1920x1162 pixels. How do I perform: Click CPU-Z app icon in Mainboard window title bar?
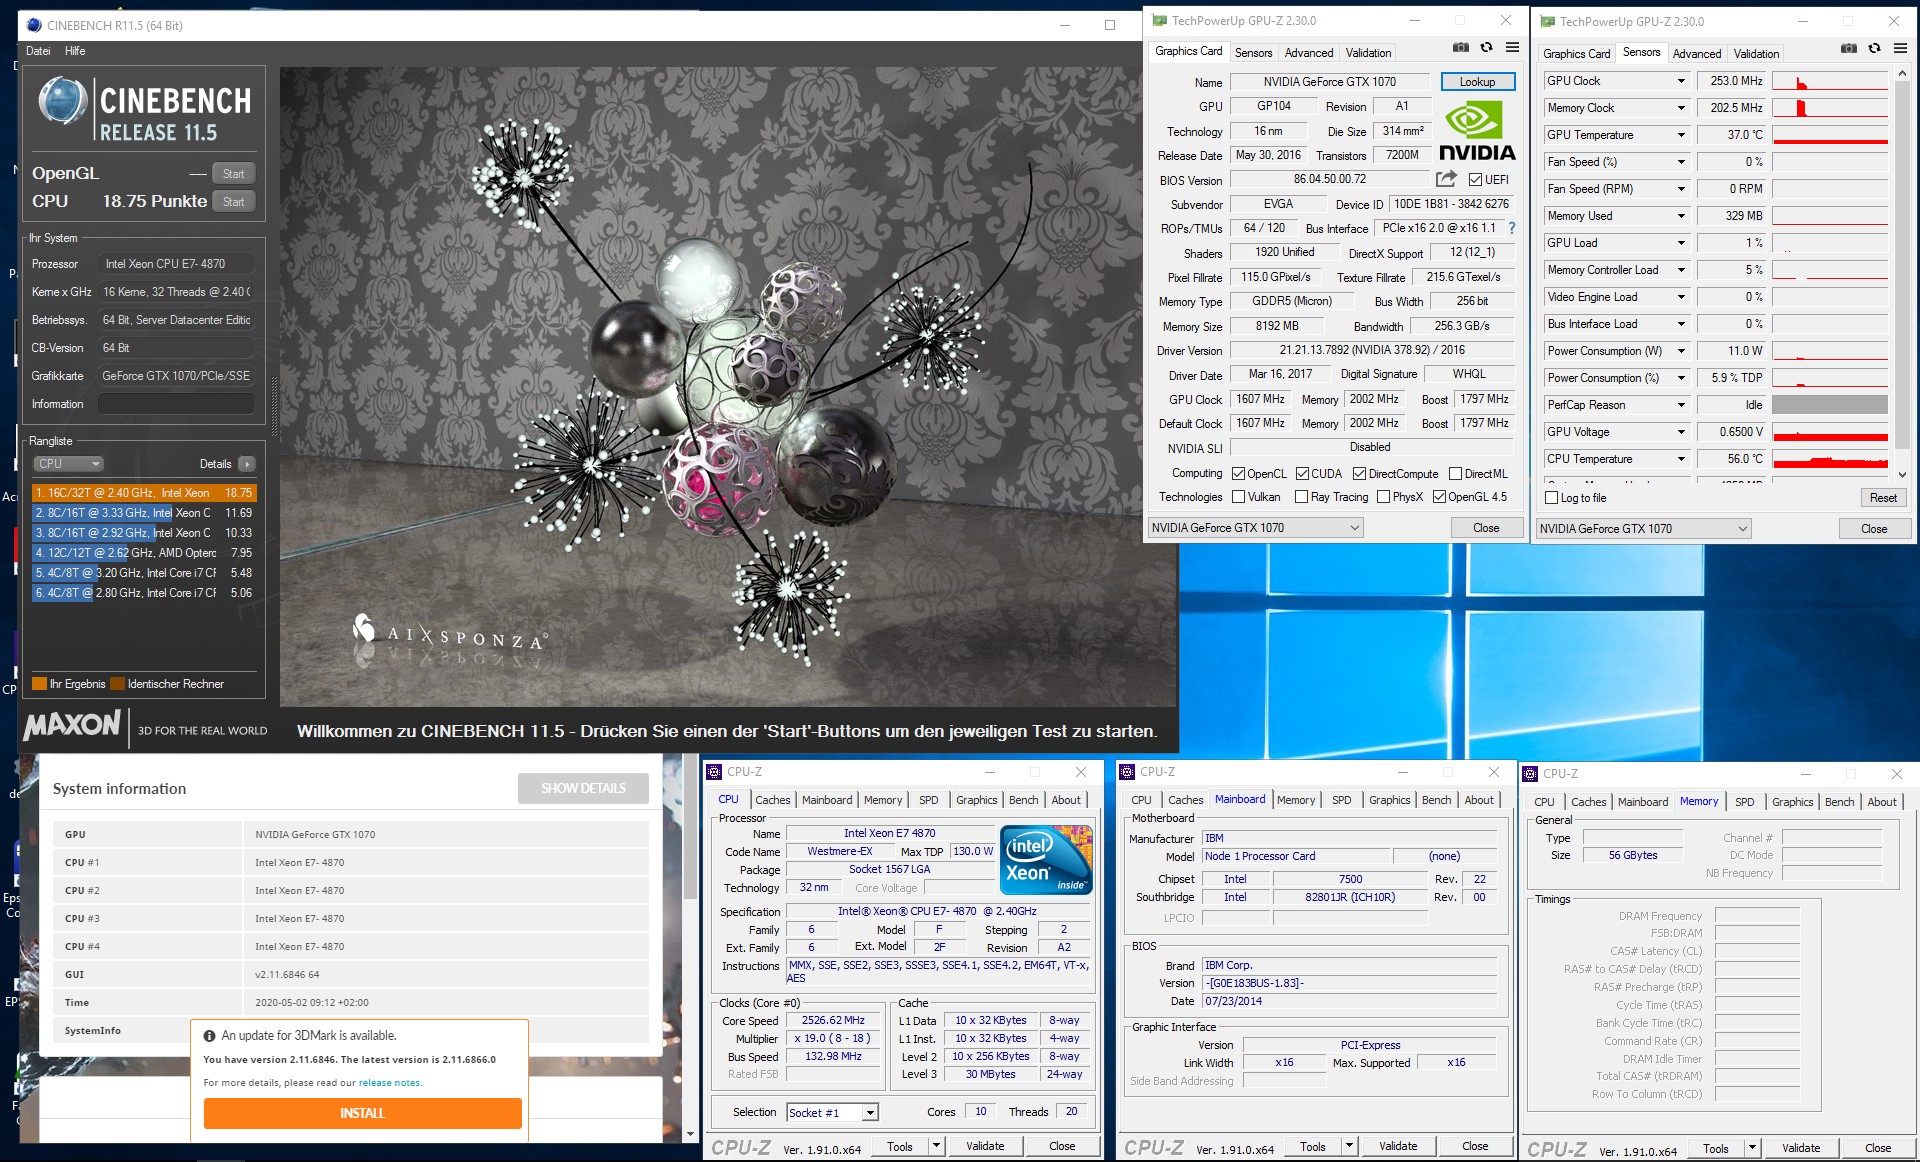[1128, 772]
